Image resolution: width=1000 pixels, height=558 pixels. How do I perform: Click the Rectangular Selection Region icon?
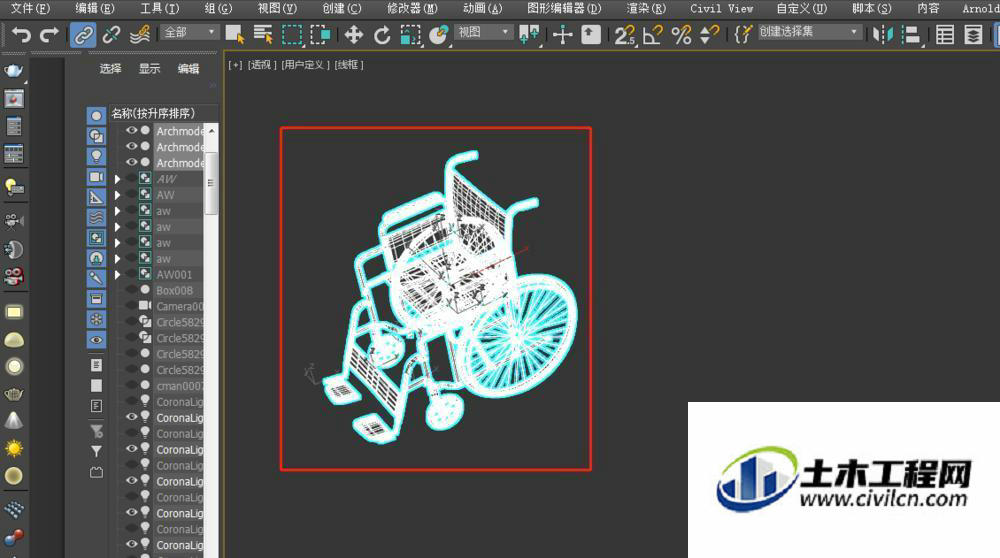291,34
